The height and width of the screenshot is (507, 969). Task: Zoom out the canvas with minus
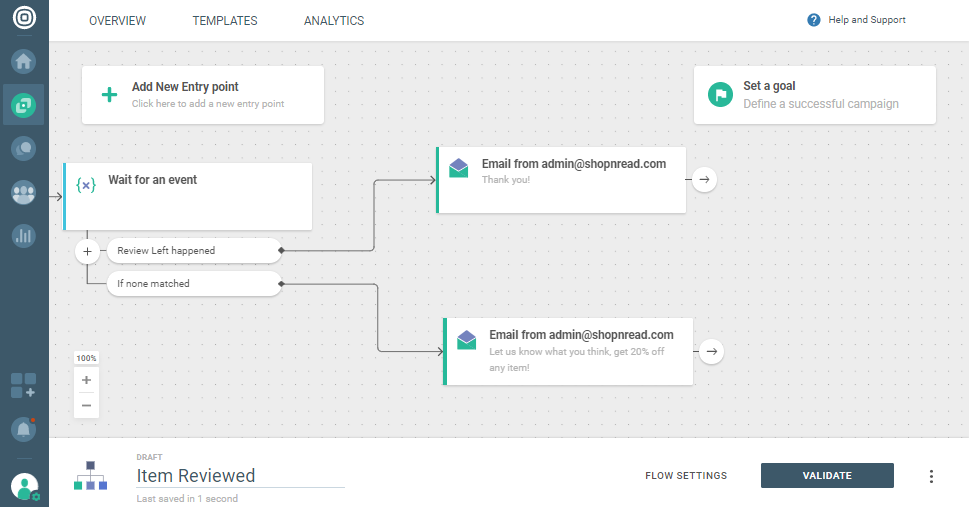tap(86, 405)
